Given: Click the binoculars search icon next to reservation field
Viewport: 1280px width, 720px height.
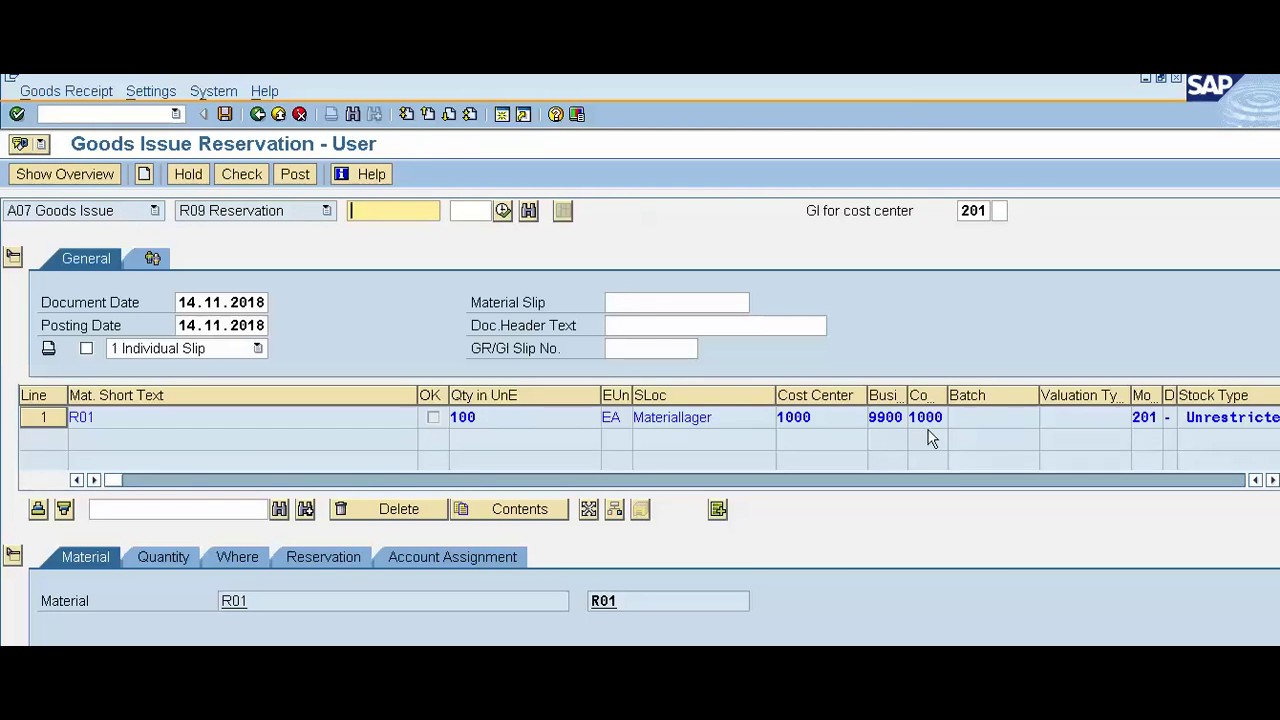Looking at the screenshot, I should pos(529,211).
